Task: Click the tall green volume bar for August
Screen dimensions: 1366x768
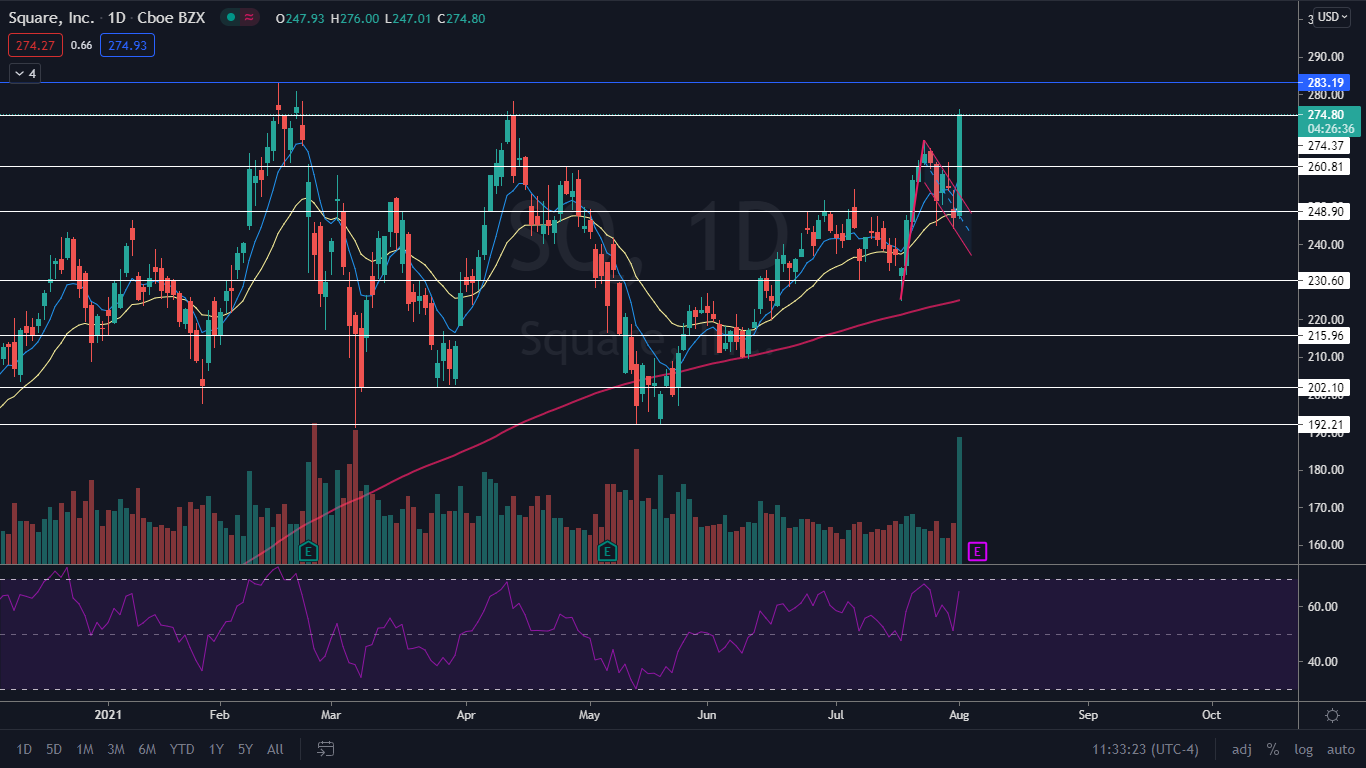Action: [x=960, y=500]
